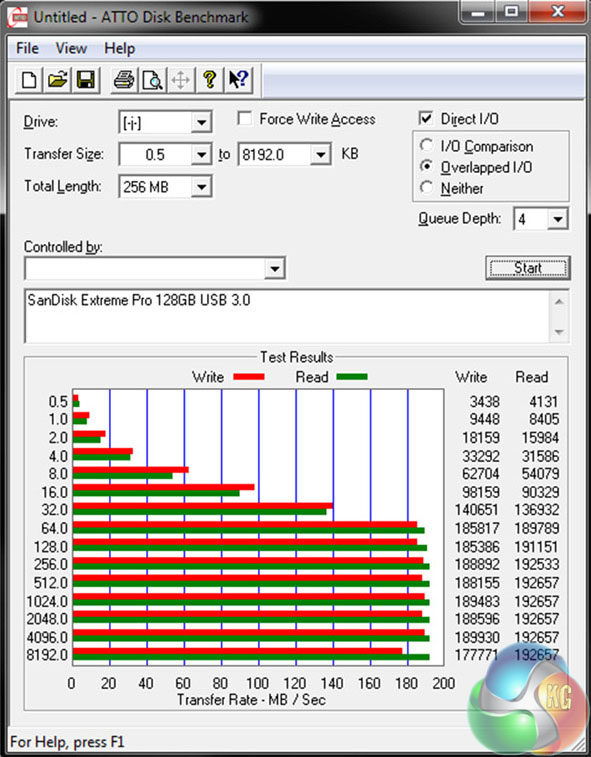Click the read value 189789
Screen dimensions: 591x757
[x=536, y=528]
